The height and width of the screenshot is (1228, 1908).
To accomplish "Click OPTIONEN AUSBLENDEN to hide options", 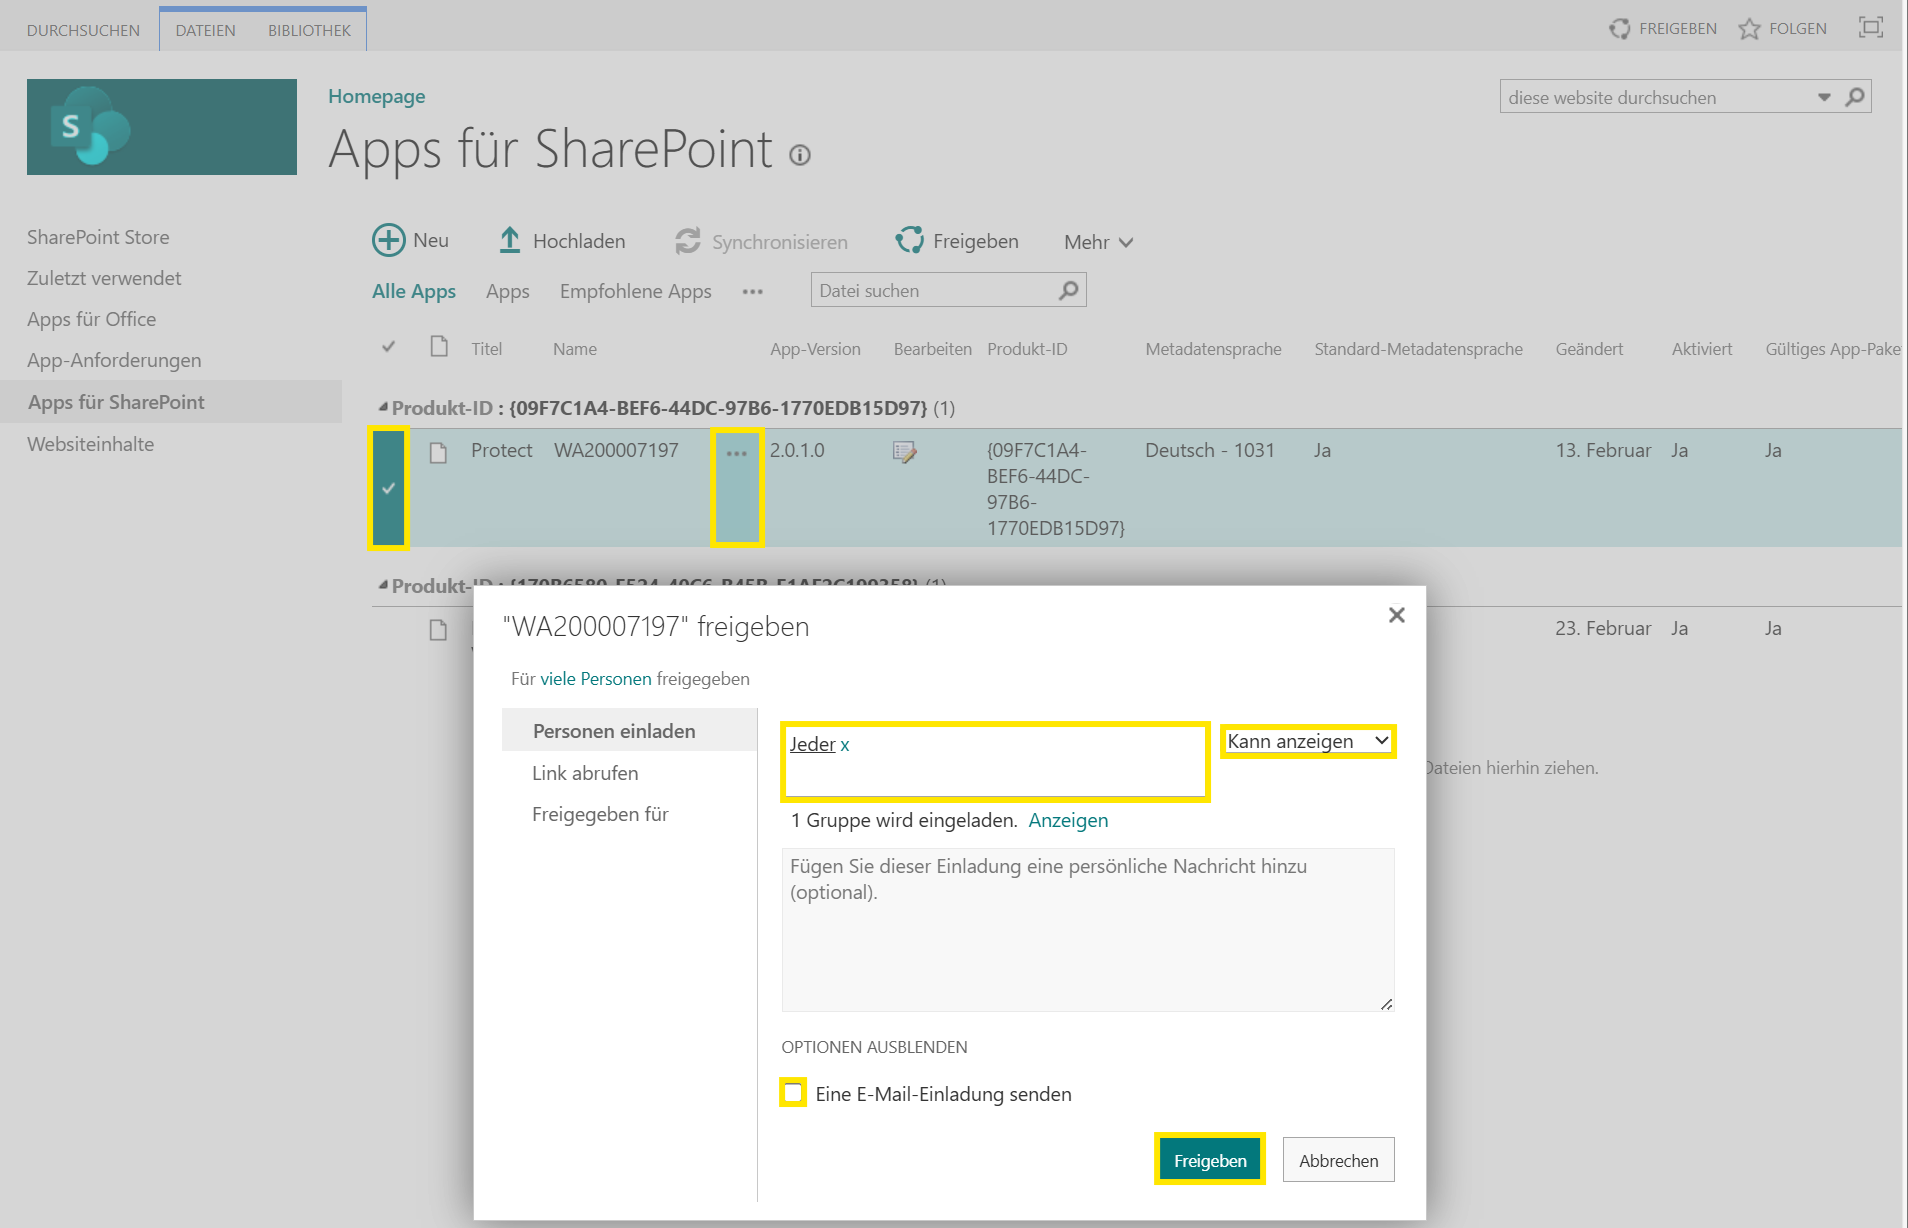I will pos(874,1047).
